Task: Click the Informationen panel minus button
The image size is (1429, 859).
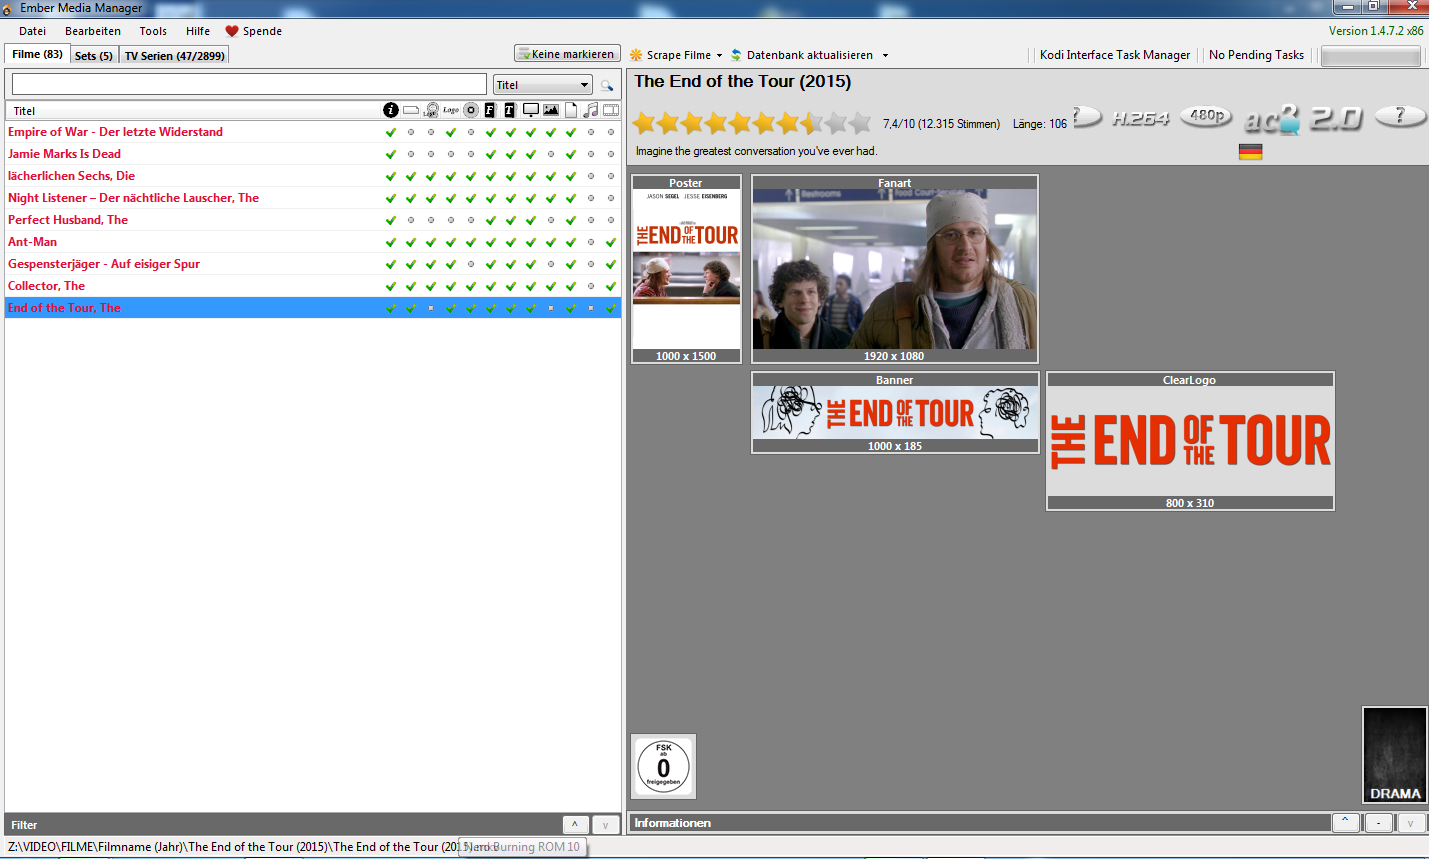Action: 1378,822
